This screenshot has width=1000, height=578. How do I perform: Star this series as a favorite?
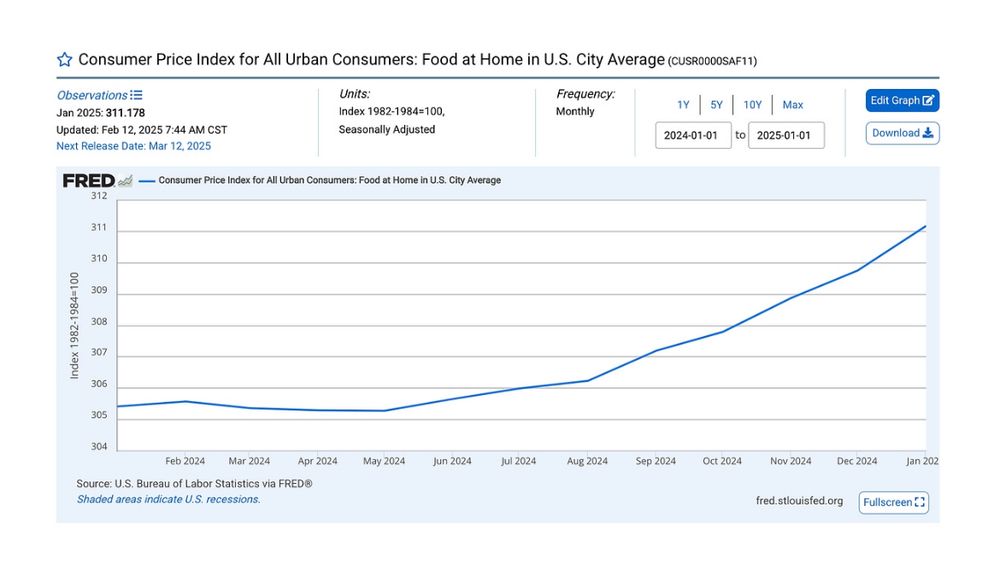(65, 60)
